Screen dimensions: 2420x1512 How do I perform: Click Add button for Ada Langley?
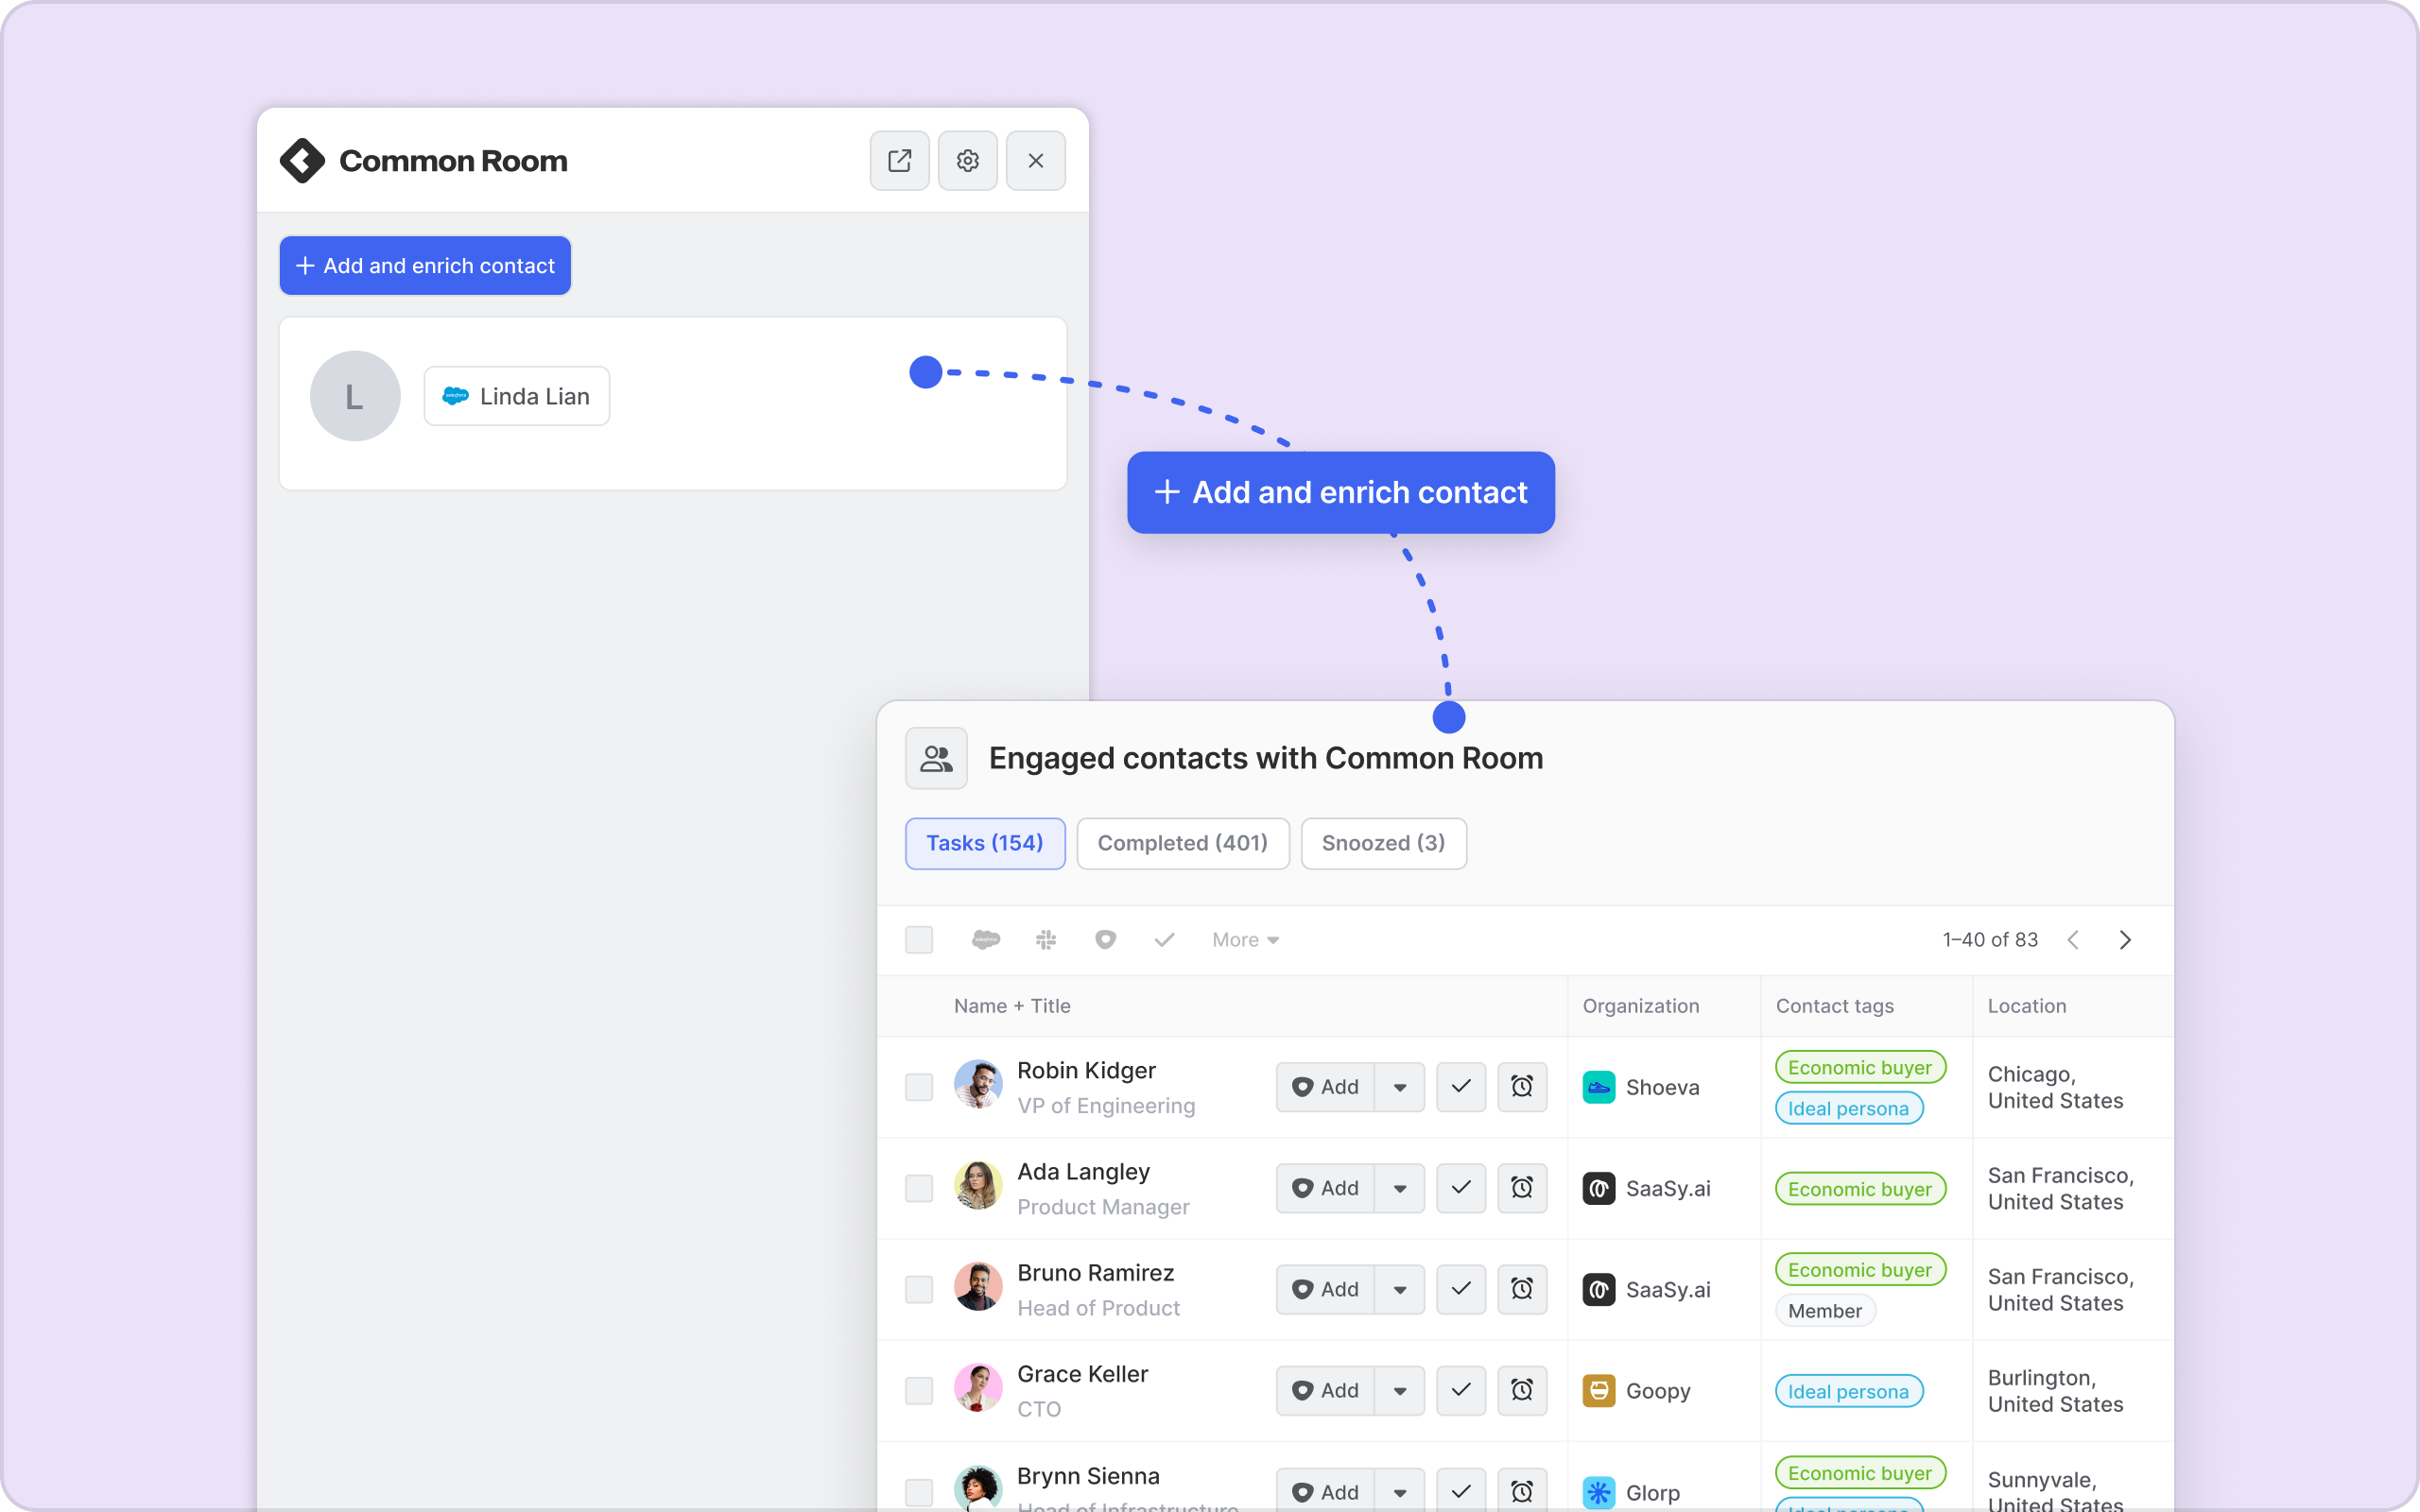pos(1325,1187)
